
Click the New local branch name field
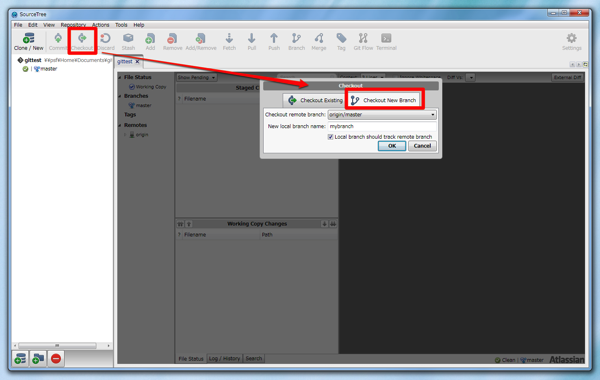(x=382, y=126)
